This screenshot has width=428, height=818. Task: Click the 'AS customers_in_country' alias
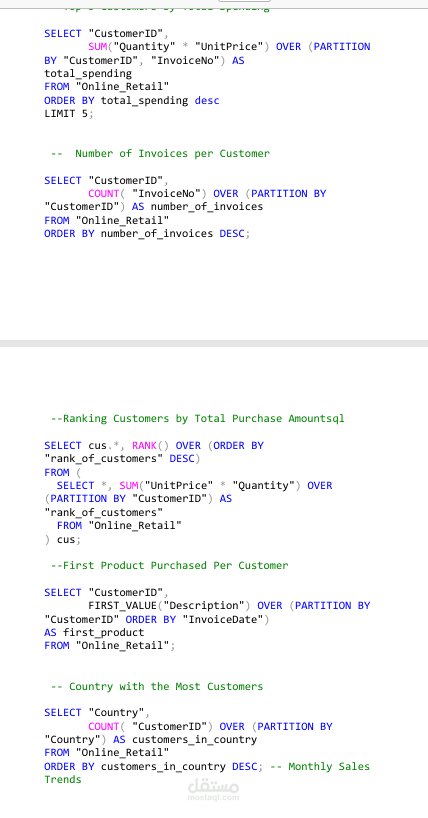coord(185,740)
